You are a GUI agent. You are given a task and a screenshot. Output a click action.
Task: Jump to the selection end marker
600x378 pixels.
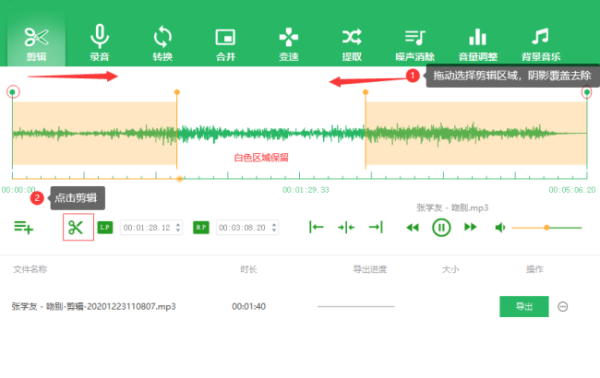click(376, 227)
